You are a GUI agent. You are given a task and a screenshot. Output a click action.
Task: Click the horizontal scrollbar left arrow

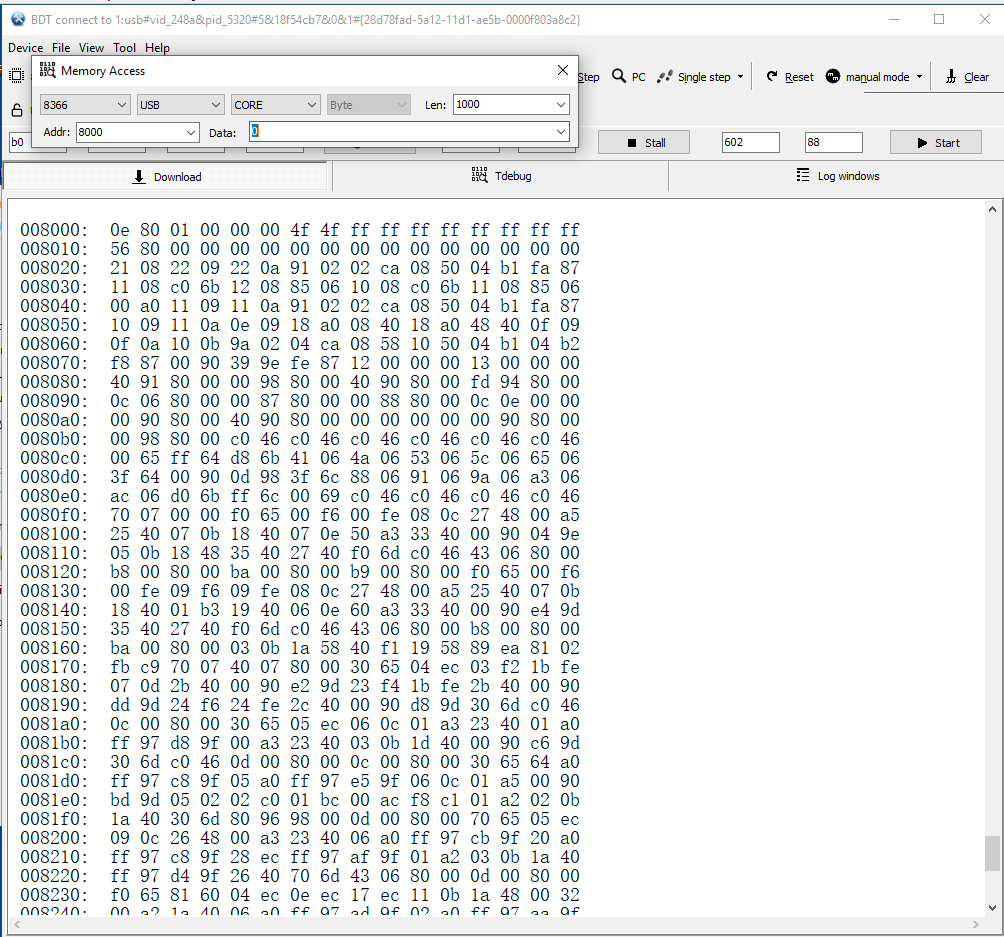pyautogui.click(x=17, y=924)
